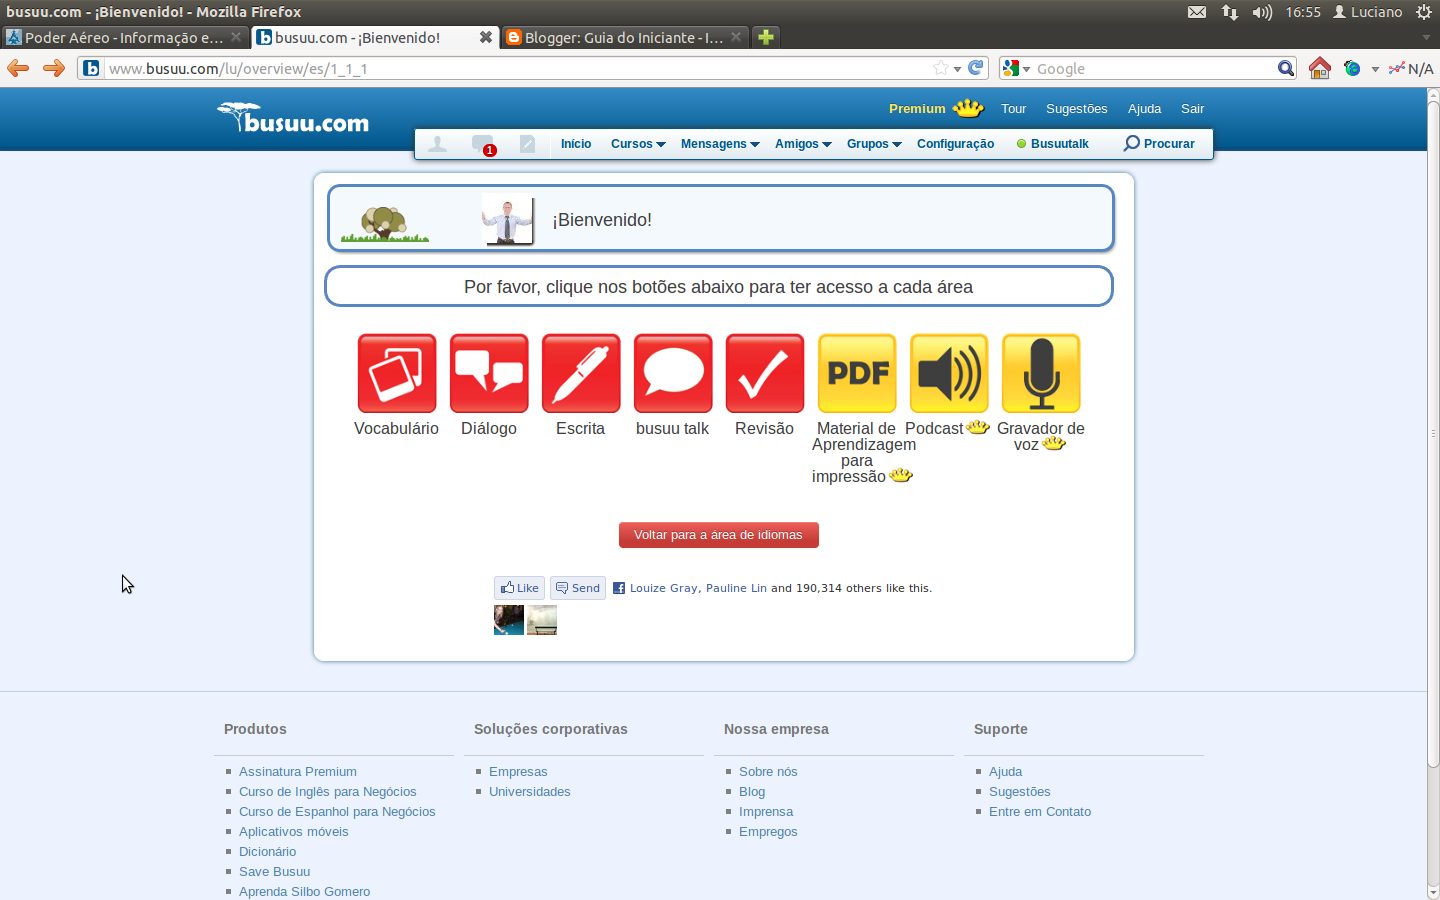Open the busuu talk chat icon
Image resolution: width=1440 pixels, height=900 pixels.
click(x=673, y=373)
